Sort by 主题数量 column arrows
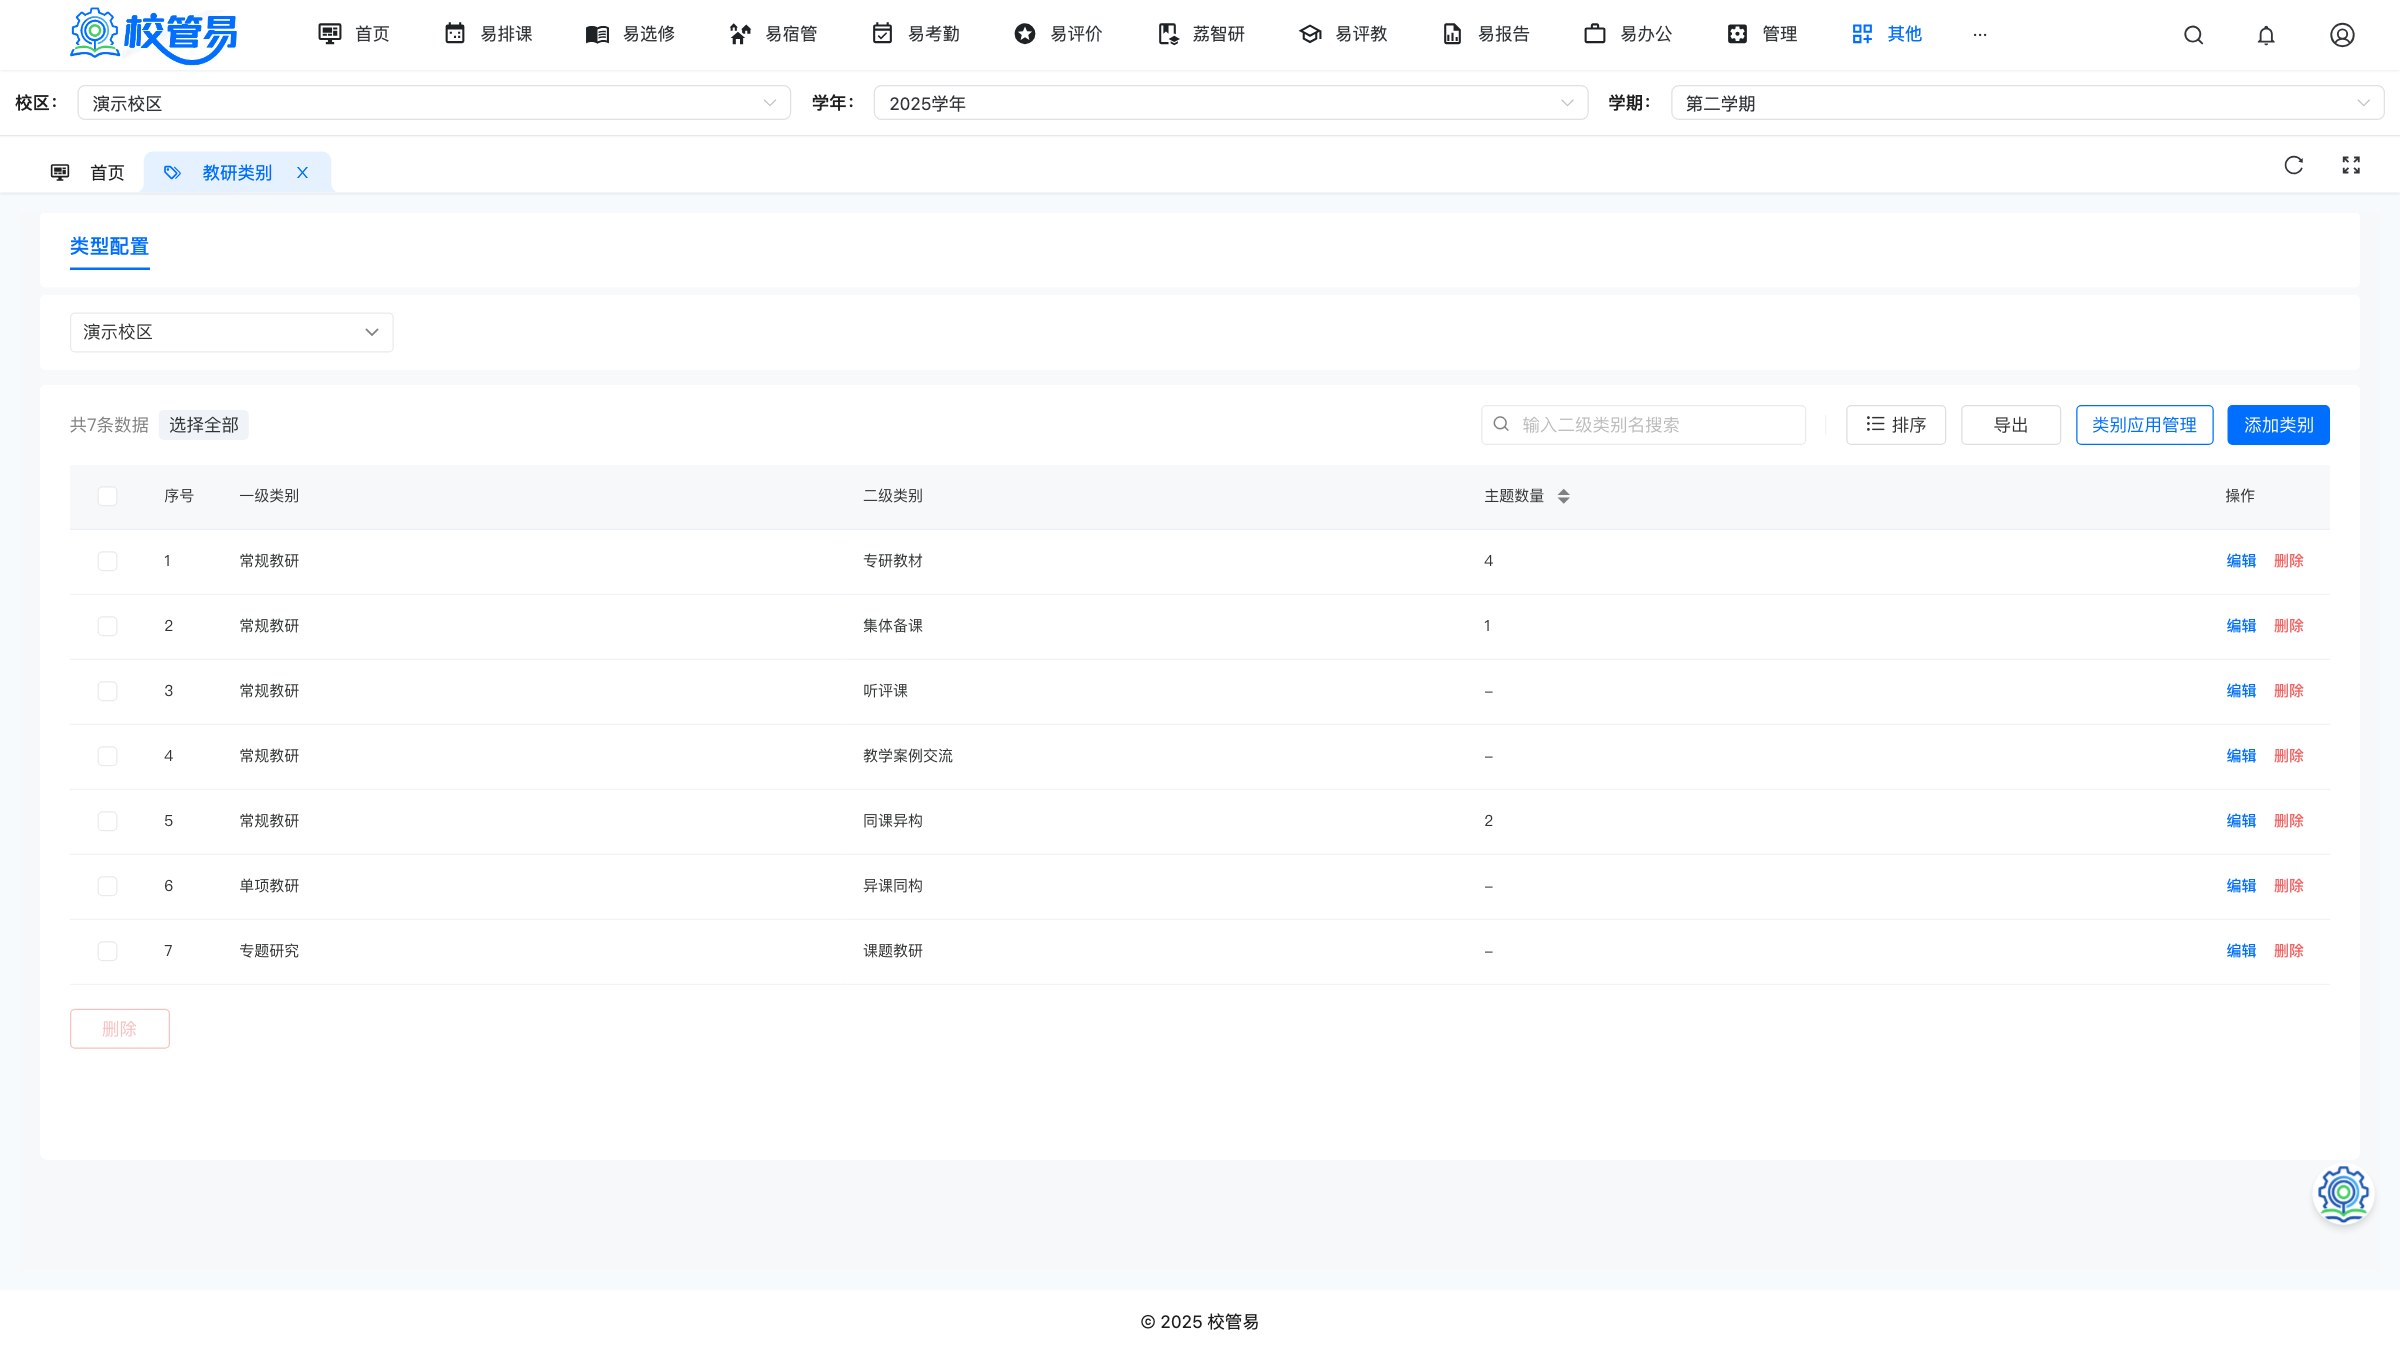 1563,496
